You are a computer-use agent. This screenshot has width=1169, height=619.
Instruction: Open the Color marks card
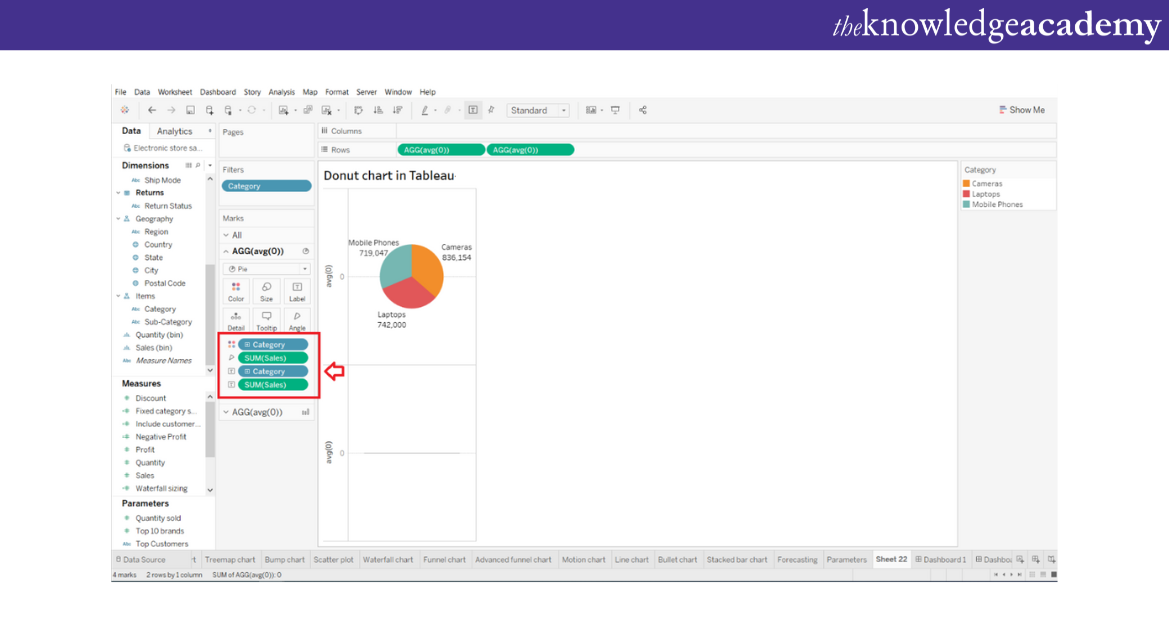click(x=236, y=291)
